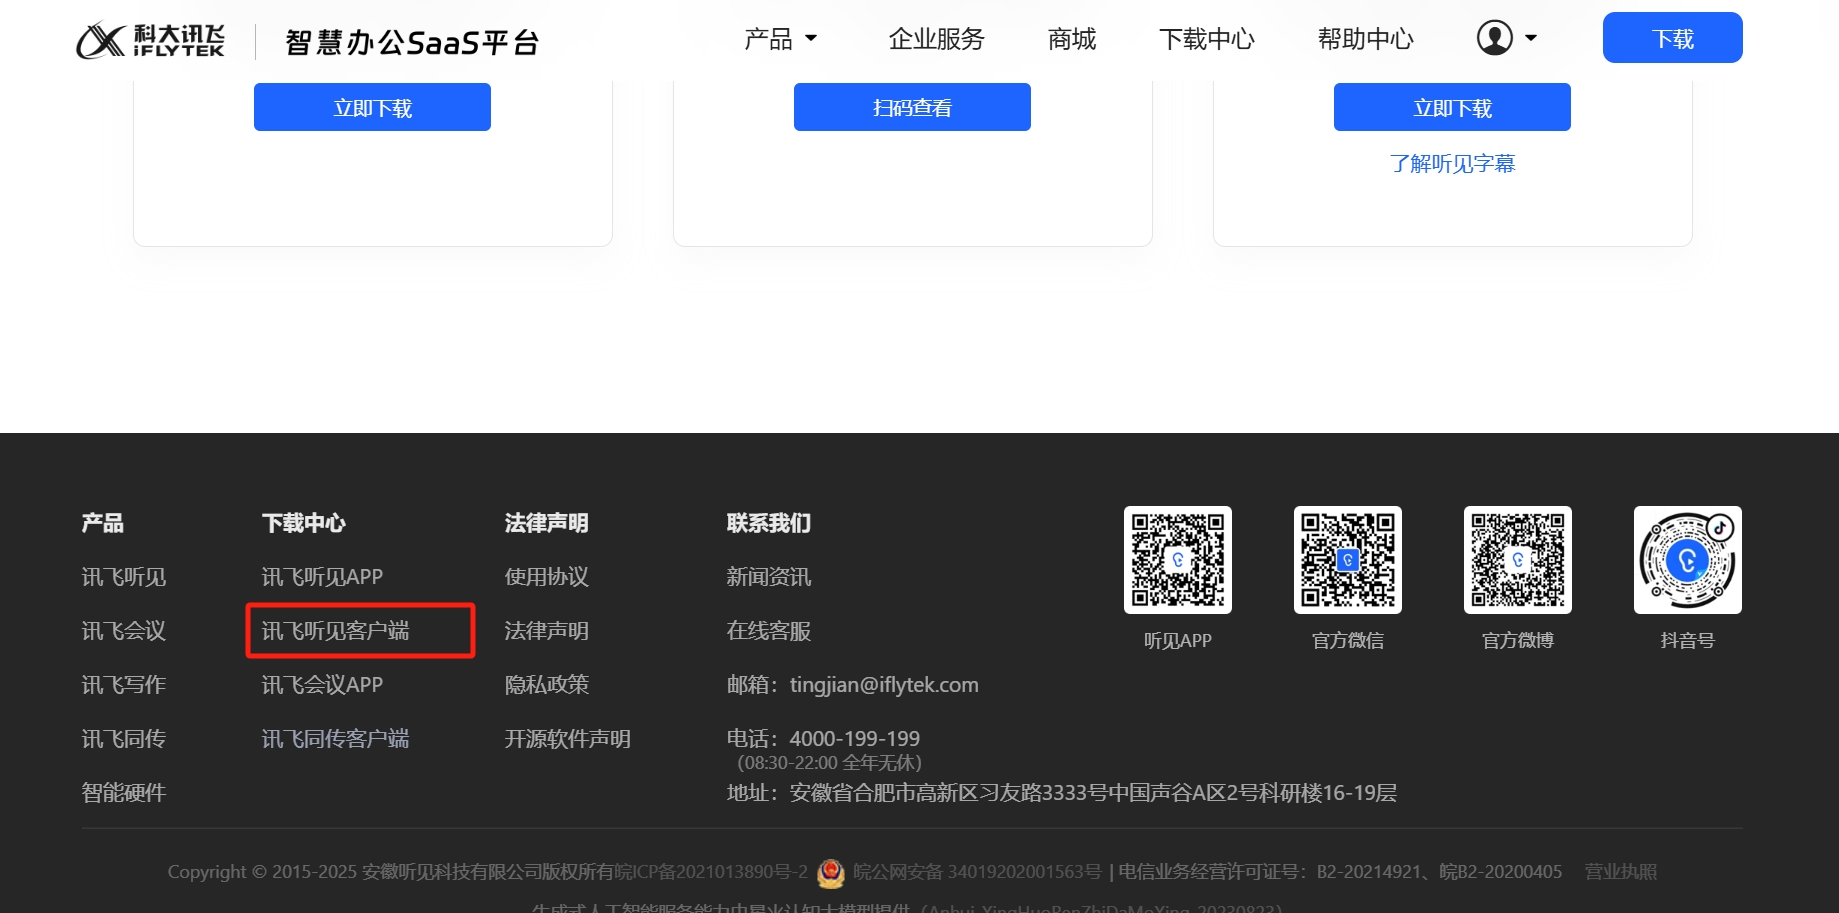Open 讯飞写作 footer link
This screenshot has width=1839, height=913.
pyautogui.click(x=124, y=685)
